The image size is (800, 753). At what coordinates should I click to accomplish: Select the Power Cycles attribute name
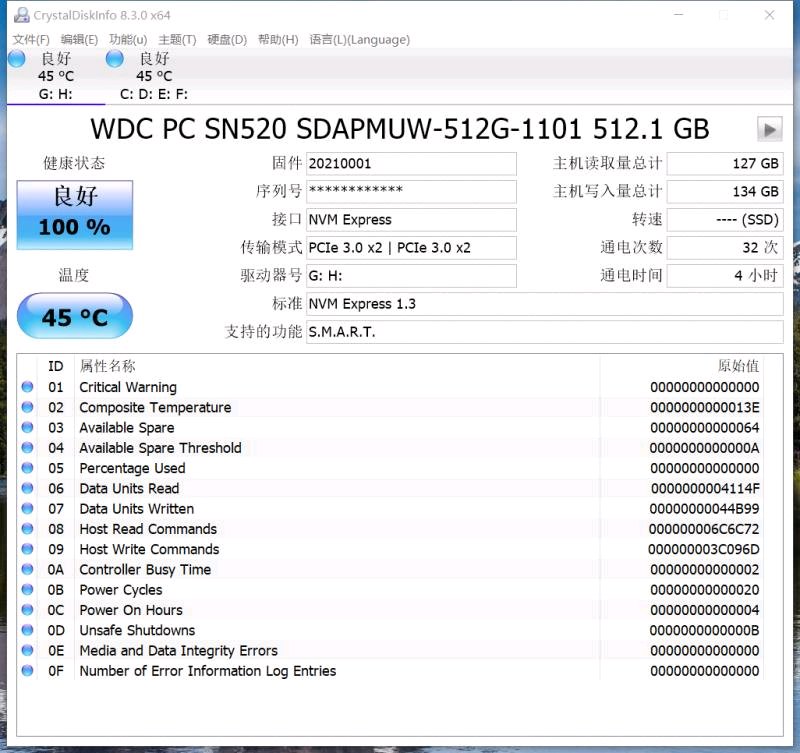coord(121,590)
